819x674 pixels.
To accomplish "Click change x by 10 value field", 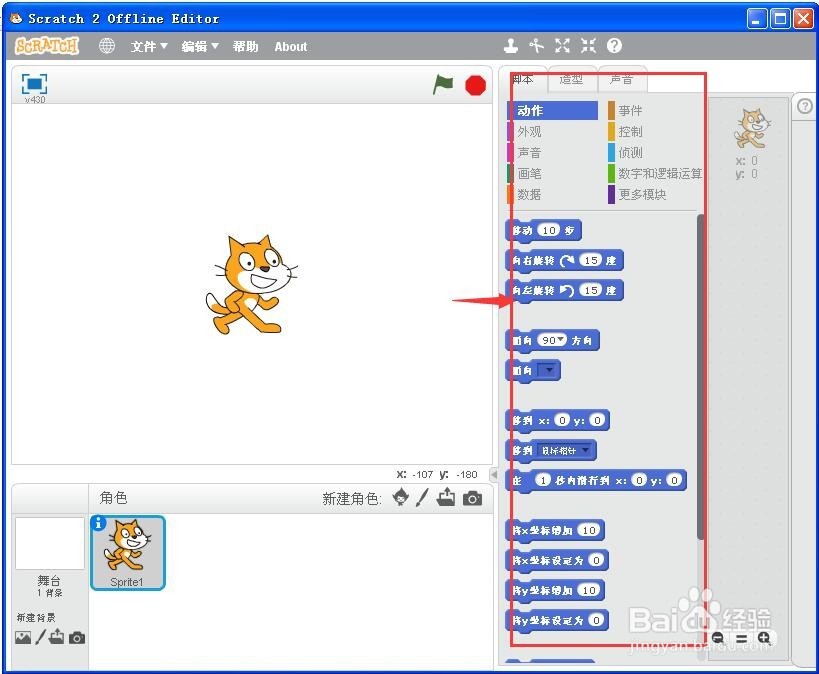I will point(589,530).
